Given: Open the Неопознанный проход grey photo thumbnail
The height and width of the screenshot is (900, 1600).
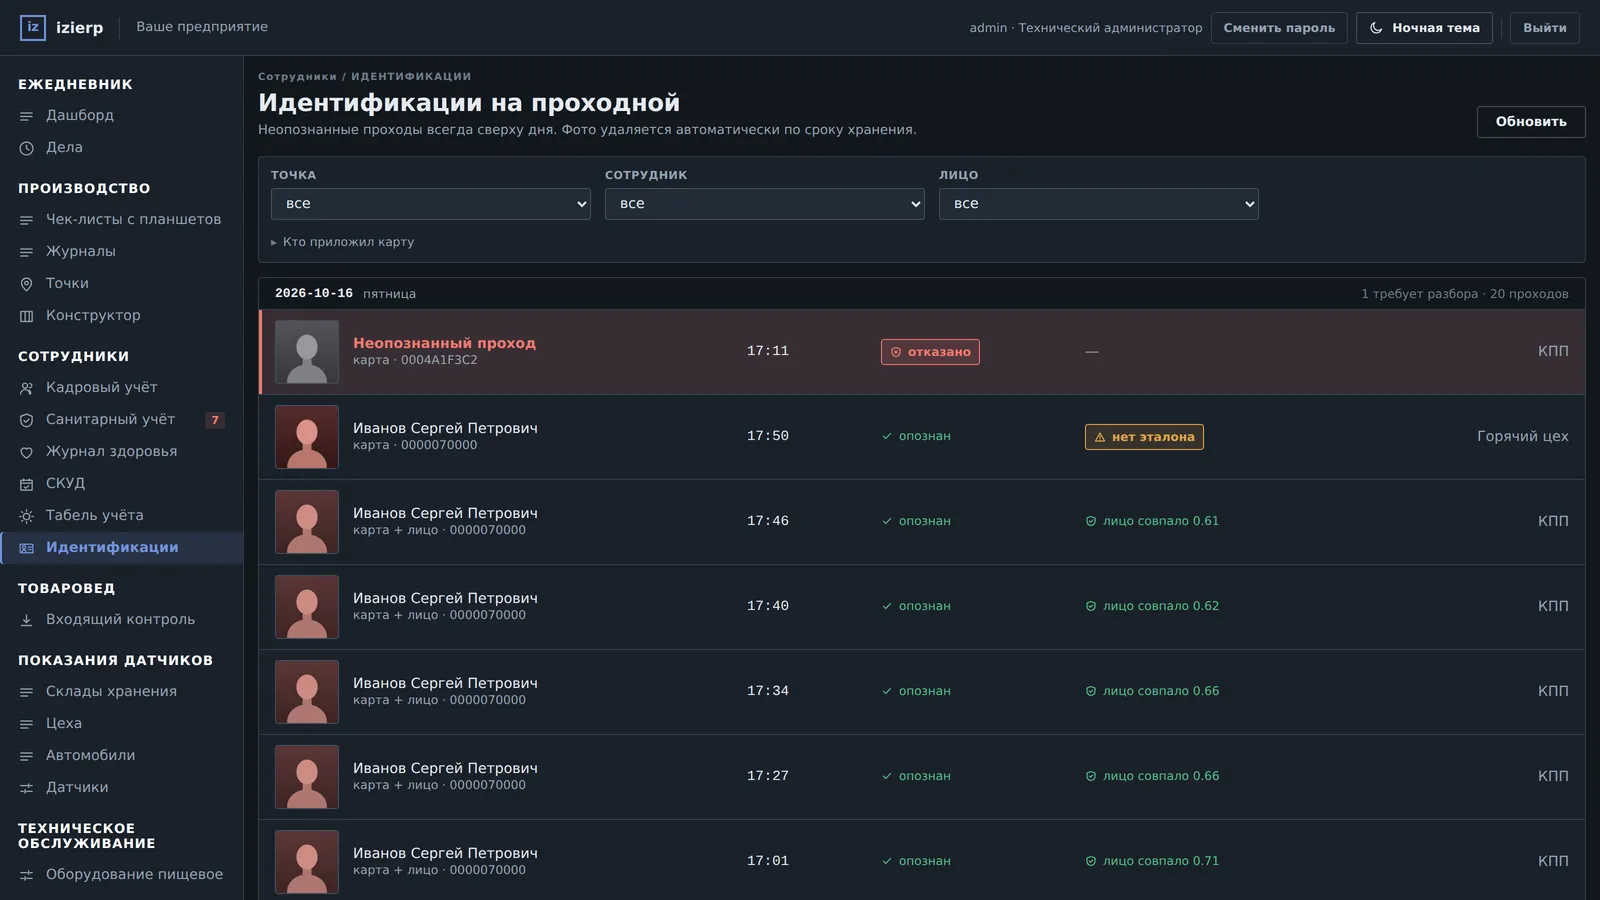Looking at the screenshot, I should coord(307,352).
